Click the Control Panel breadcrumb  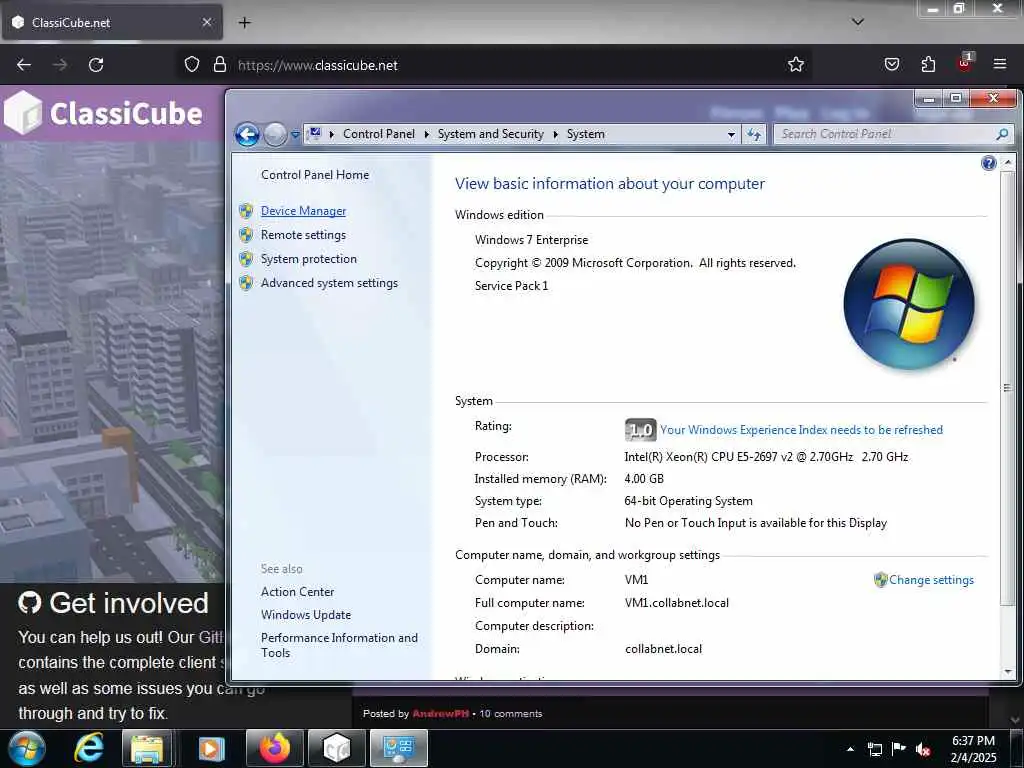coord(379,134)
